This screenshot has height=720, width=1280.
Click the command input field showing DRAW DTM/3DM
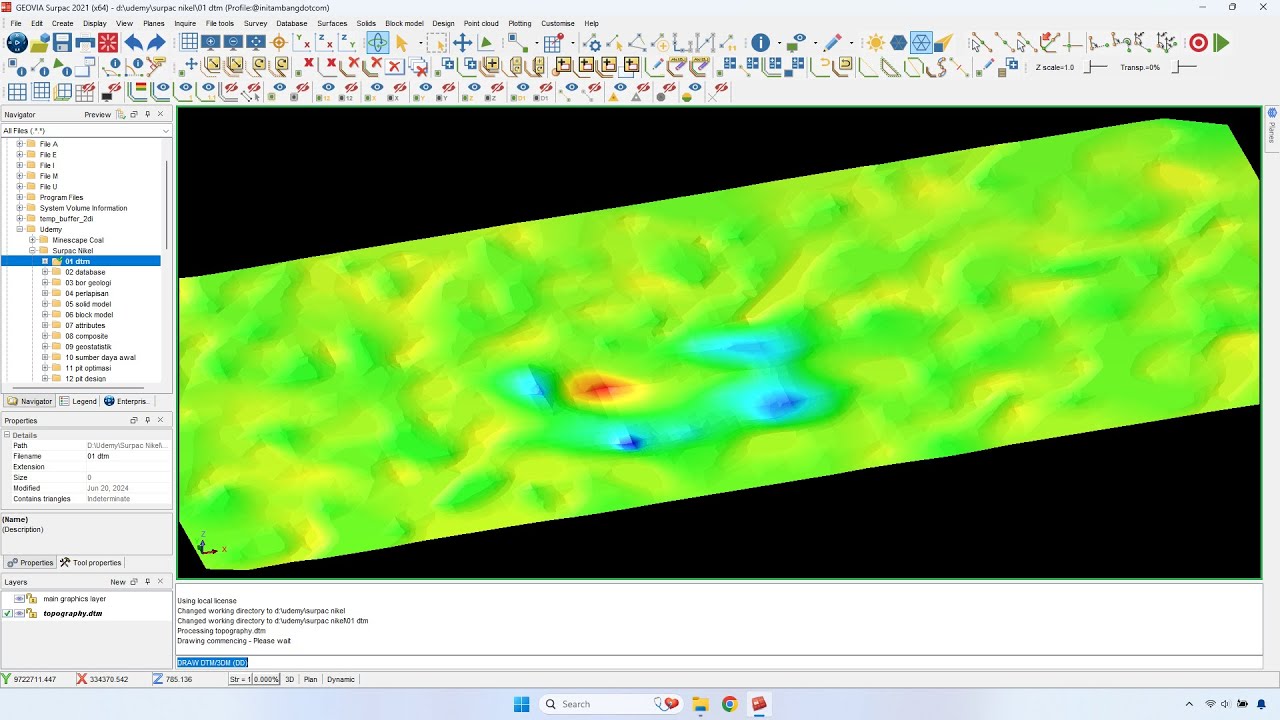tap(719, 662)
